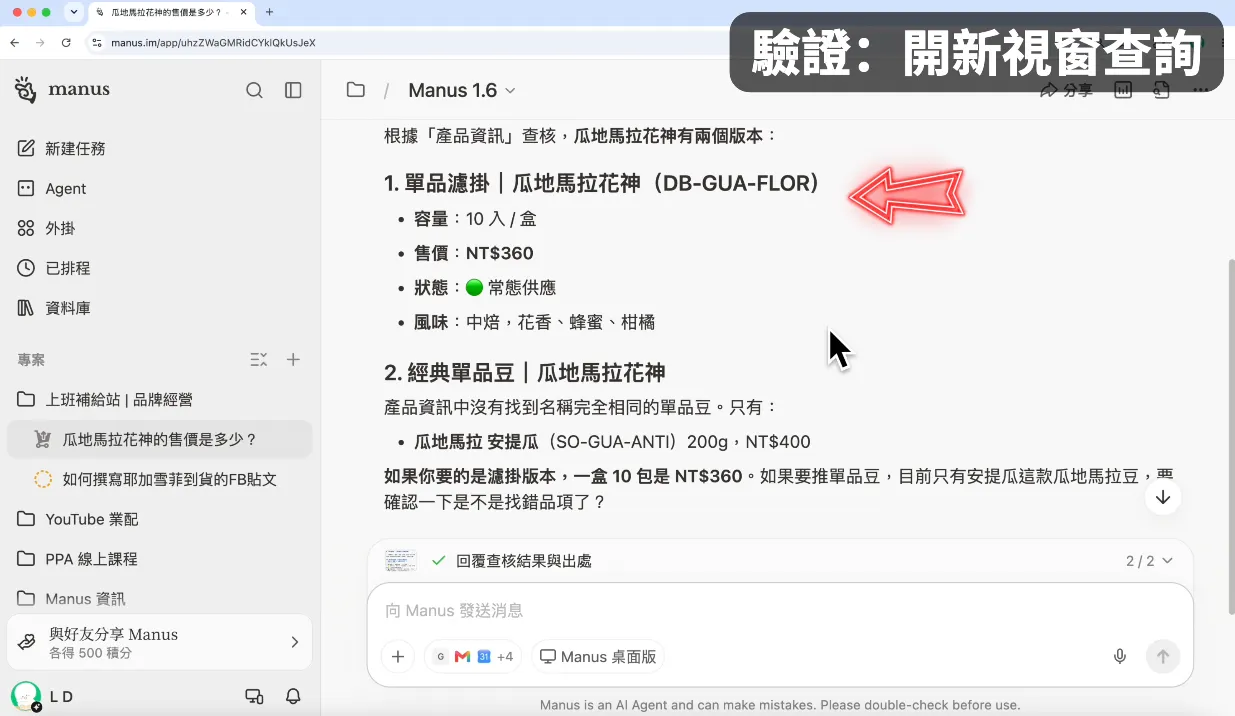Open the Manus 資訊 project folder
The image size is (1235, 716).
coord(160,599)
